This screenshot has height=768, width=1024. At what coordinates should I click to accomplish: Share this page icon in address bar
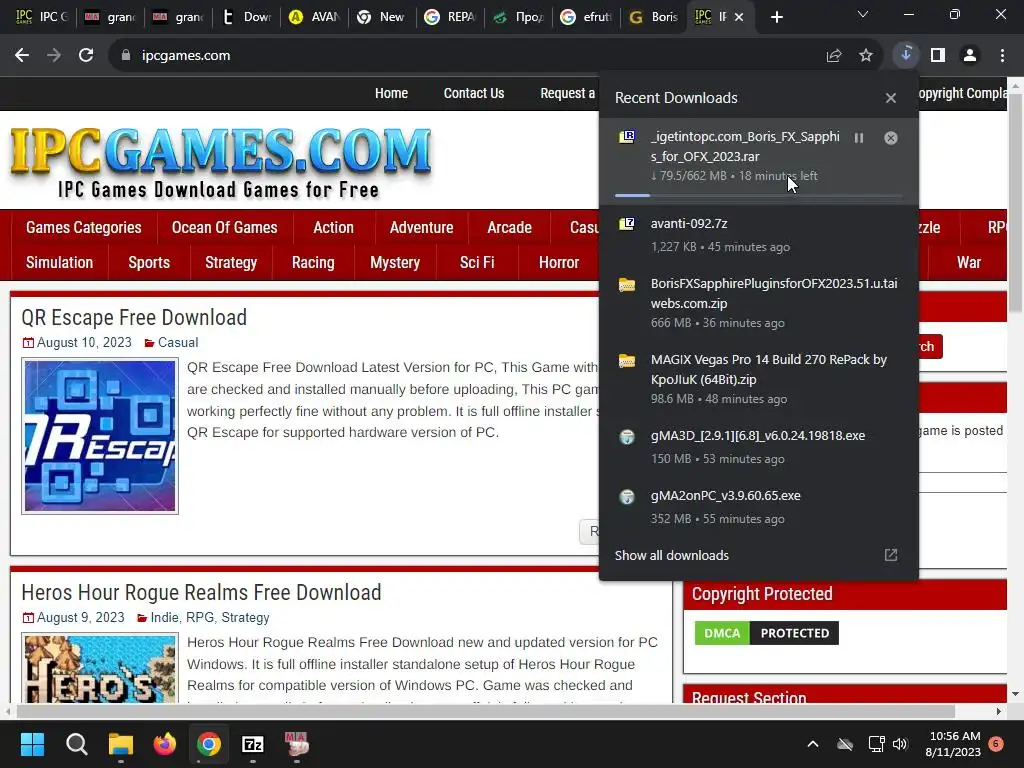(x=834, y=56)
